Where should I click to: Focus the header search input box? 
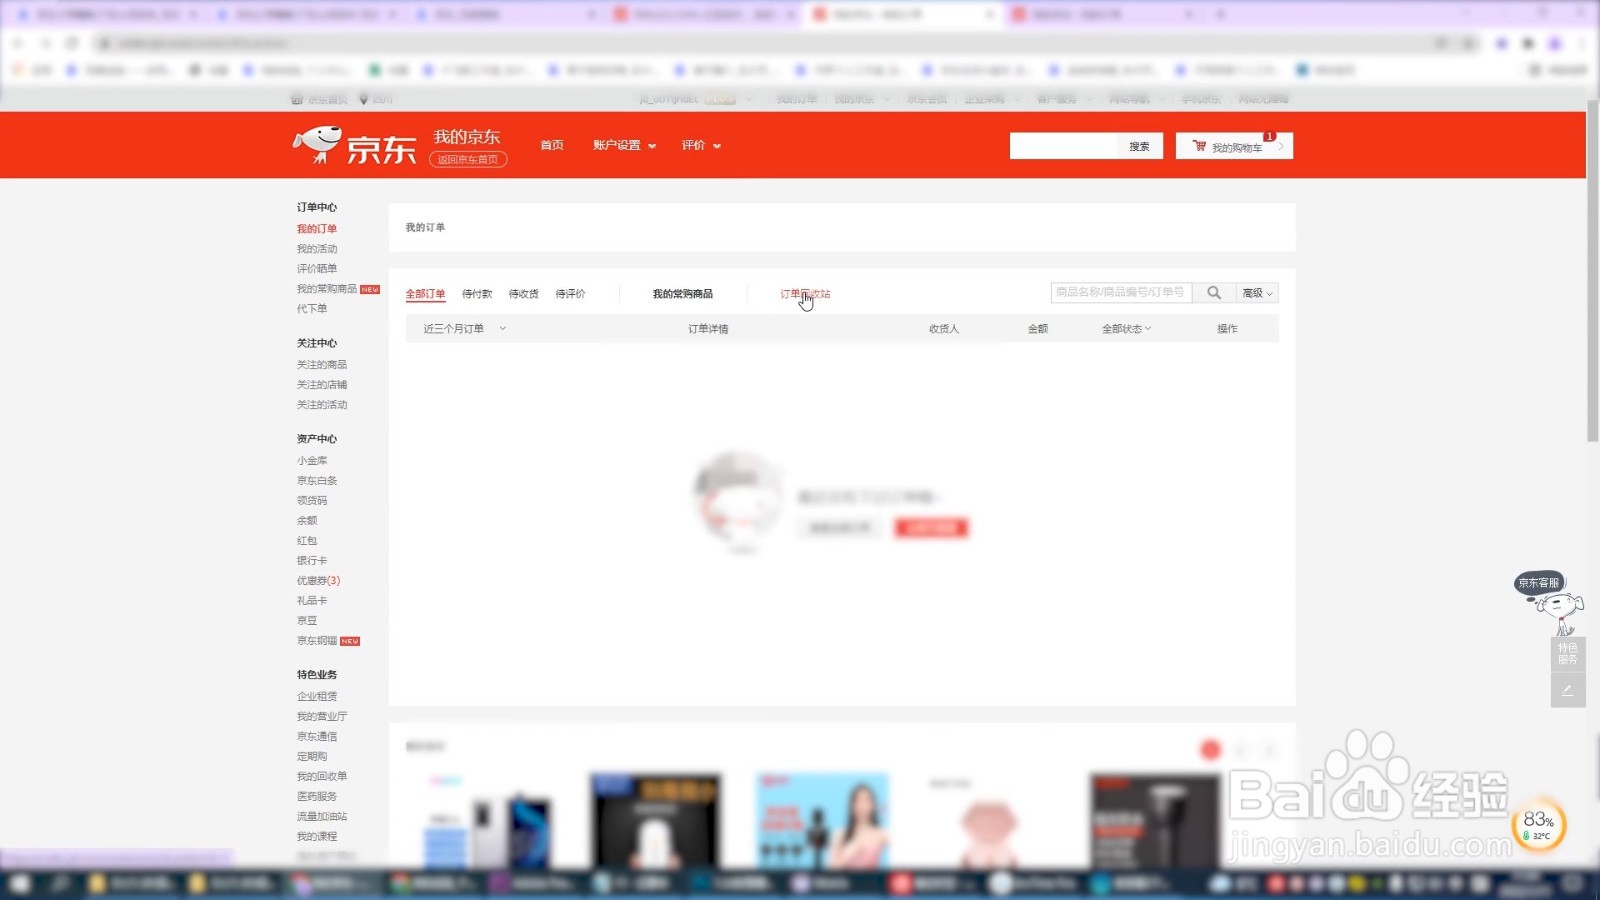pyautogui.click(x=1063, y=146)
